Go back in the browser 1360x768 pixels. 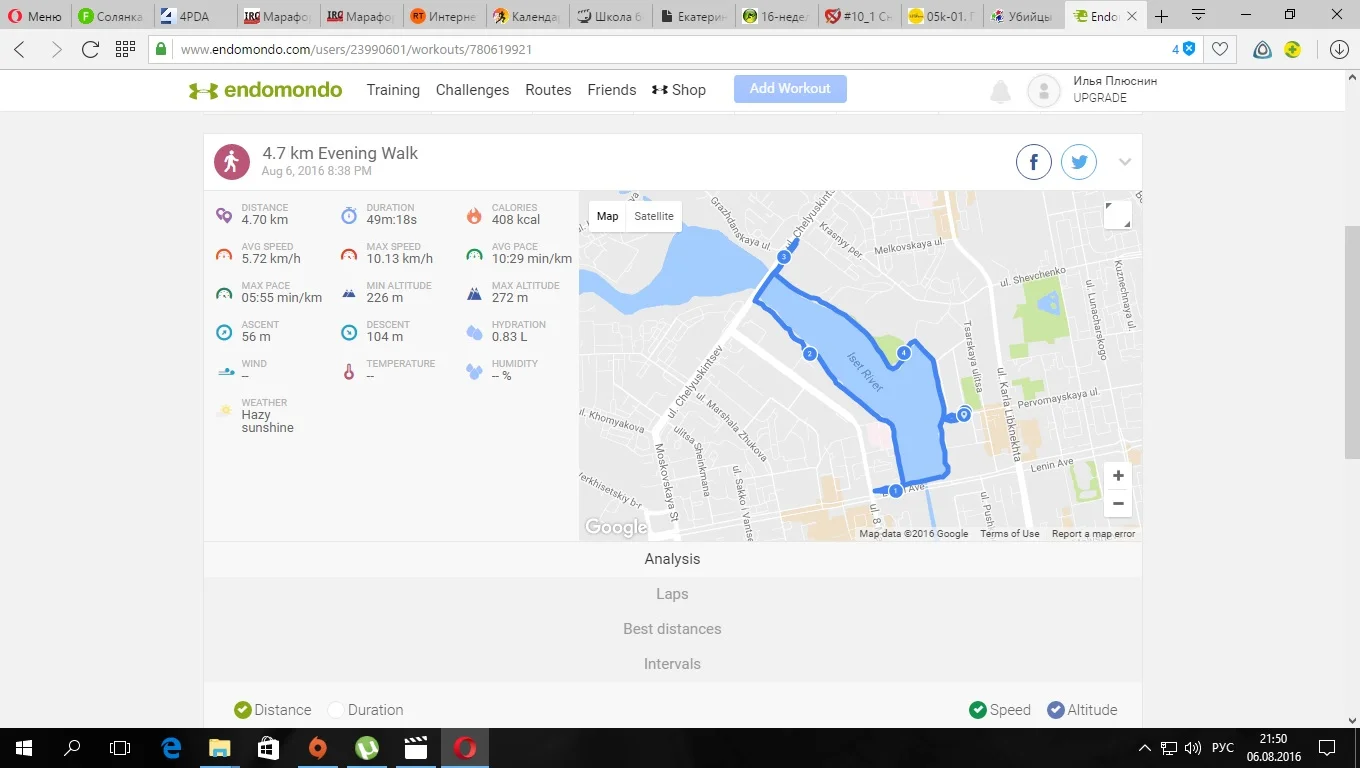click(20, 49)
